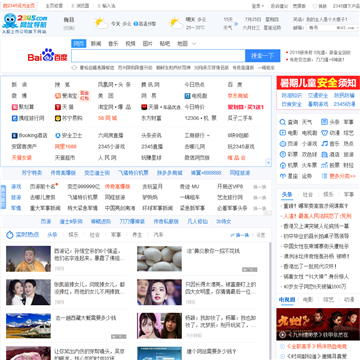Select the 新闻 search tab
Image resolution: width=360 pixels, height=360 pixels.
[x=96, y=44]
